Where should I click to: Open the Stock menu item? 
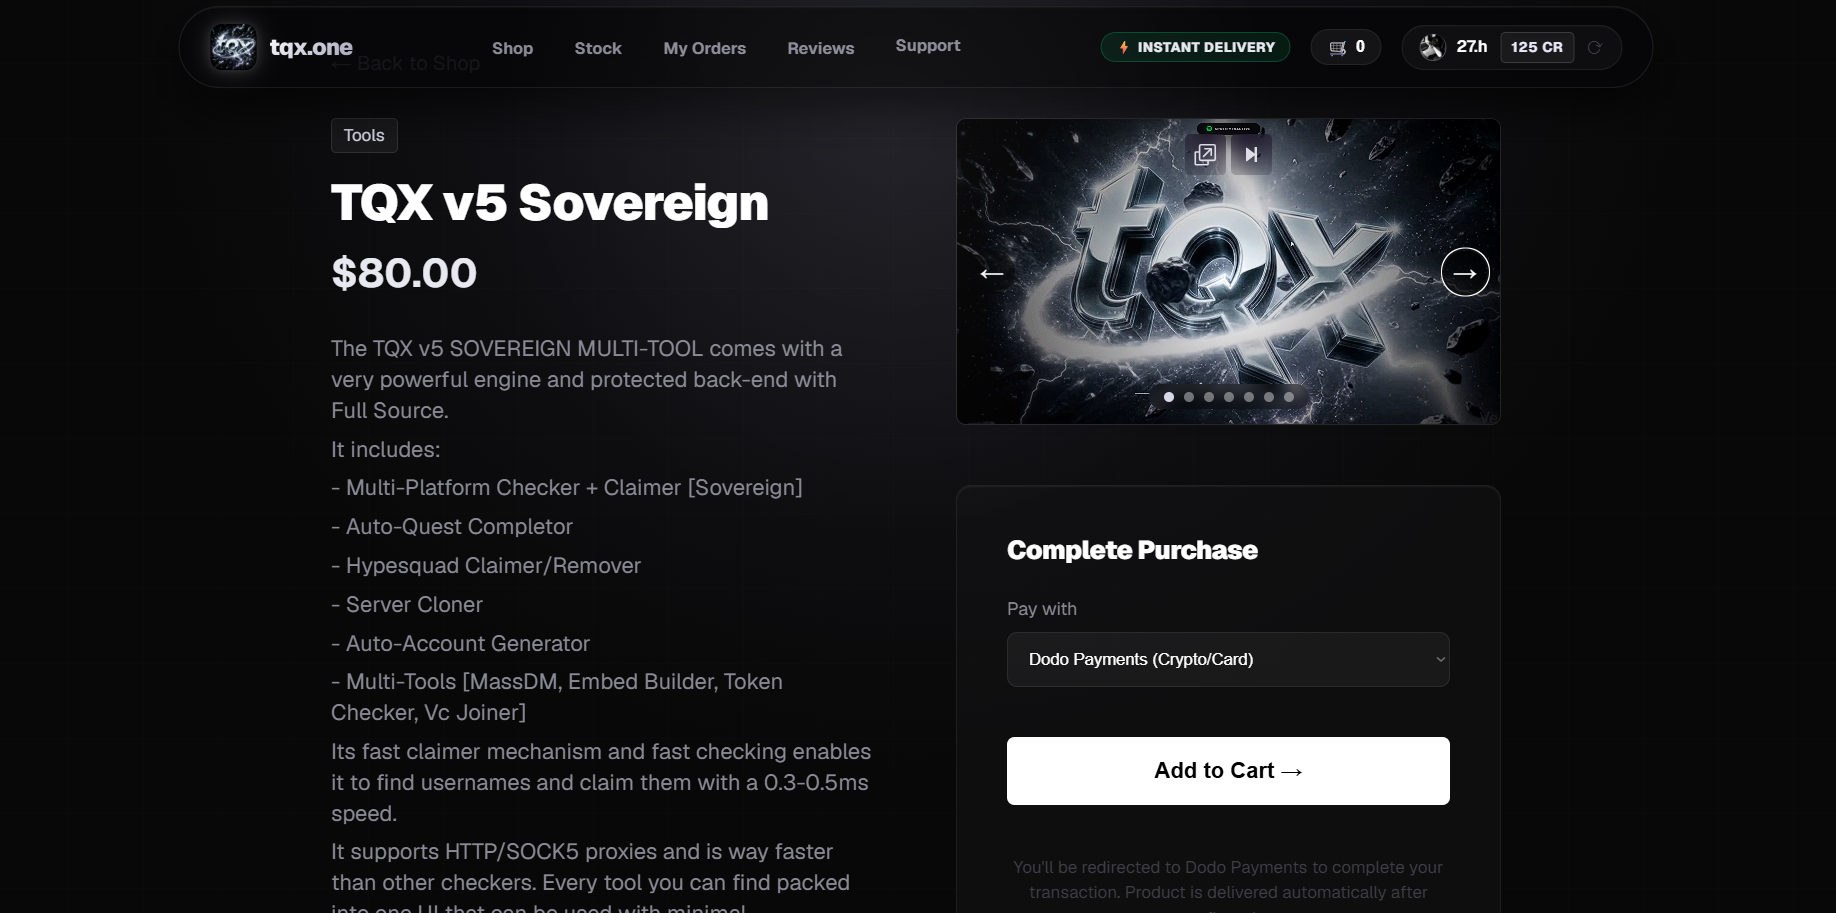pos(598,48)
